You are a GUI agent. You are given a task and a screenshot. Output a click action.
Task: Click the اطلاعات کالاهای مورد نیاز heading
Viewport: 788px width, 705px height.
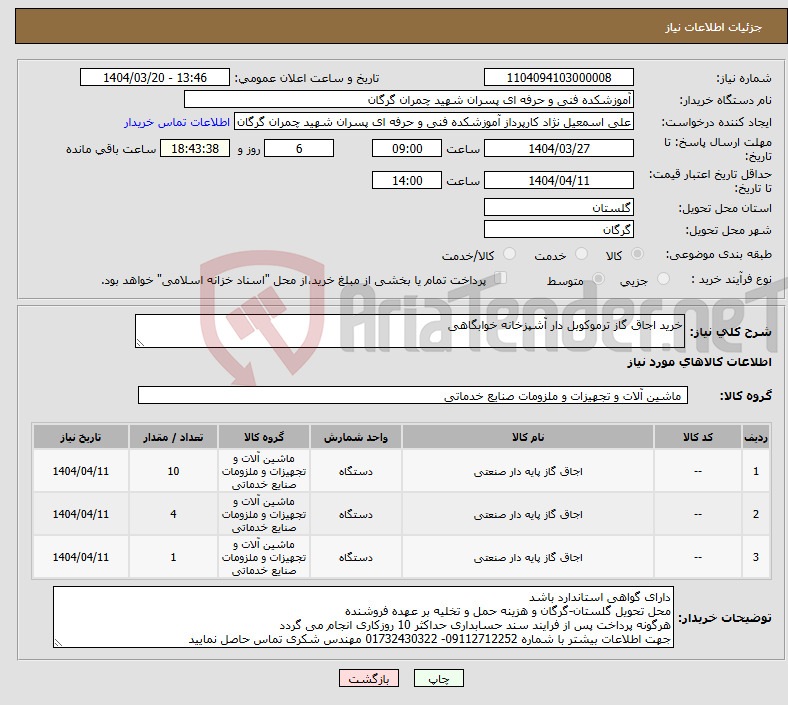[699, 362]
